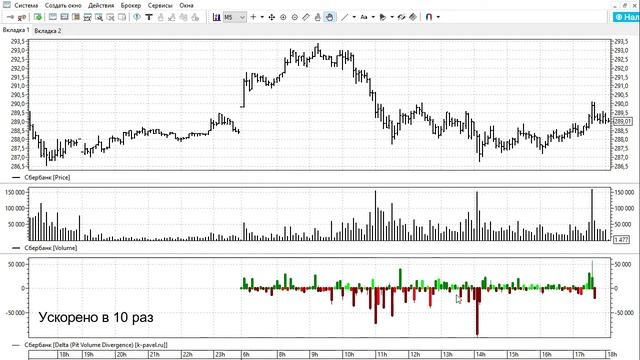This screenshot has width=640, height=360.
Task: Click the green info pin icon
Action: coord(137,17)
